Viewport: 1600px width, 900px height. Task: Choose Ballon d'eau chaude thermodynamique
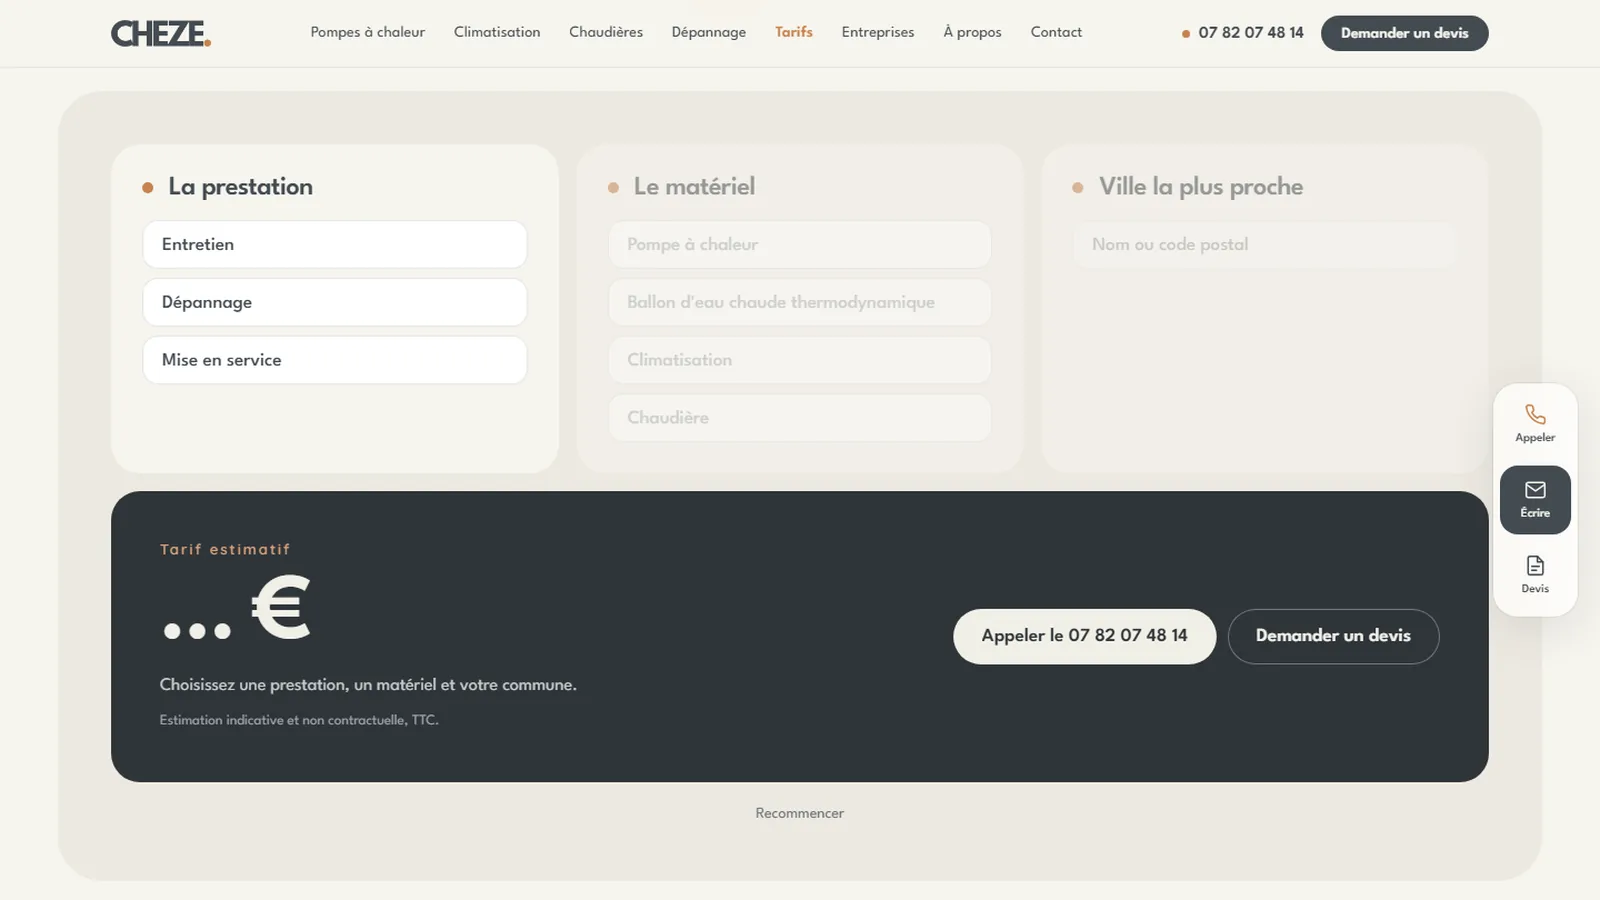pyautogui.click(x=800, y=302)
